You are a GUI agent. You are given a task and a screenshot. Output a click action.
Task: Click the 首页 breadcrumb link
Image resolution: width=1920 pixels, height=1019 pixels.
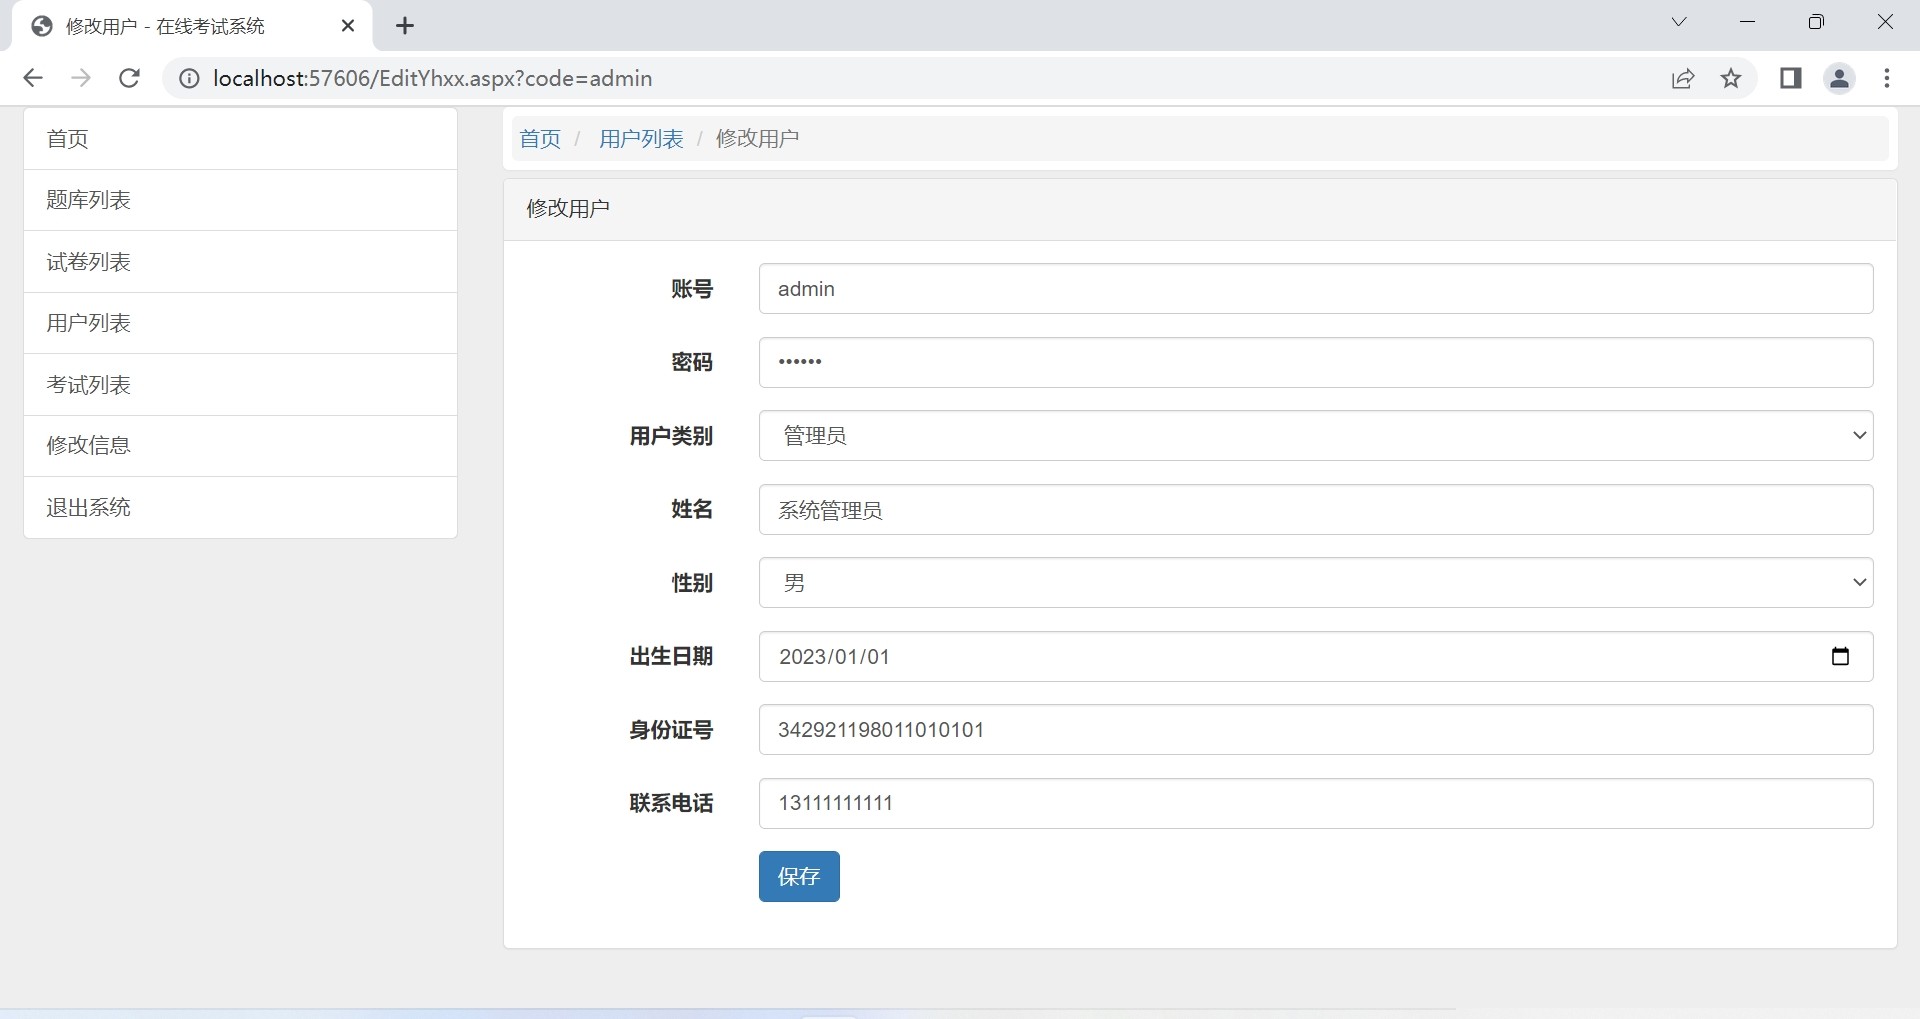click(540, 139)
